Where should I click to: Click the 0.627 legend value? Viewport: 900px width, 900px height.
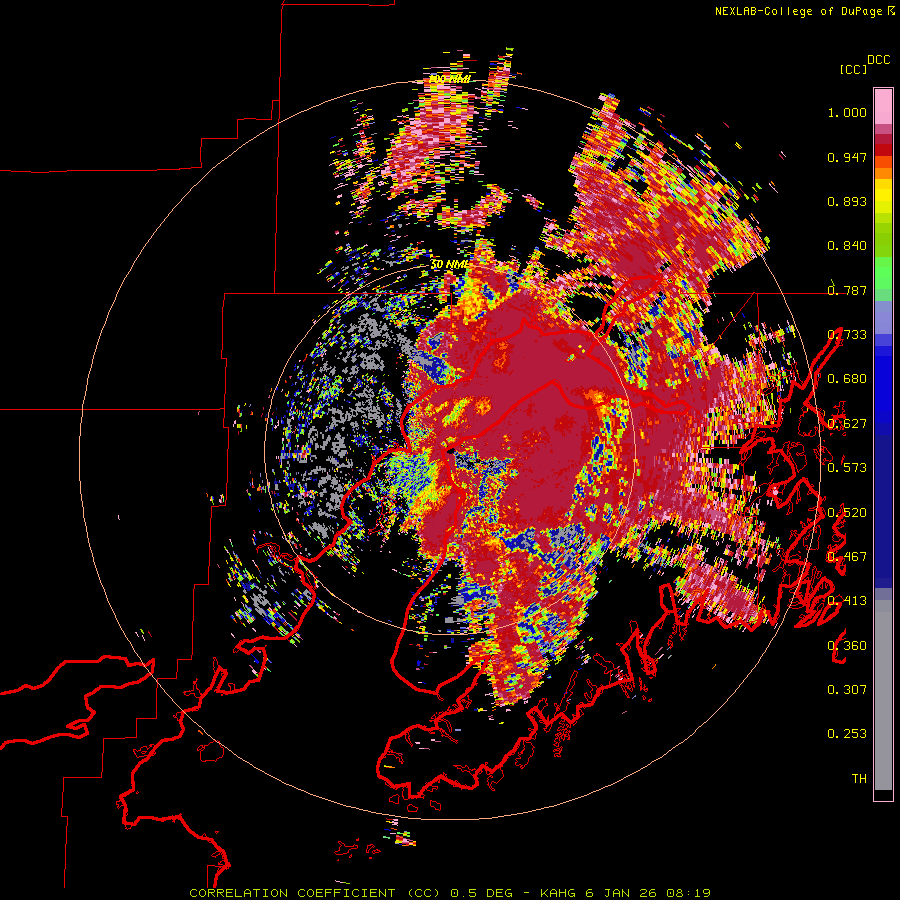pyautogui.click(x=847, y=424)
